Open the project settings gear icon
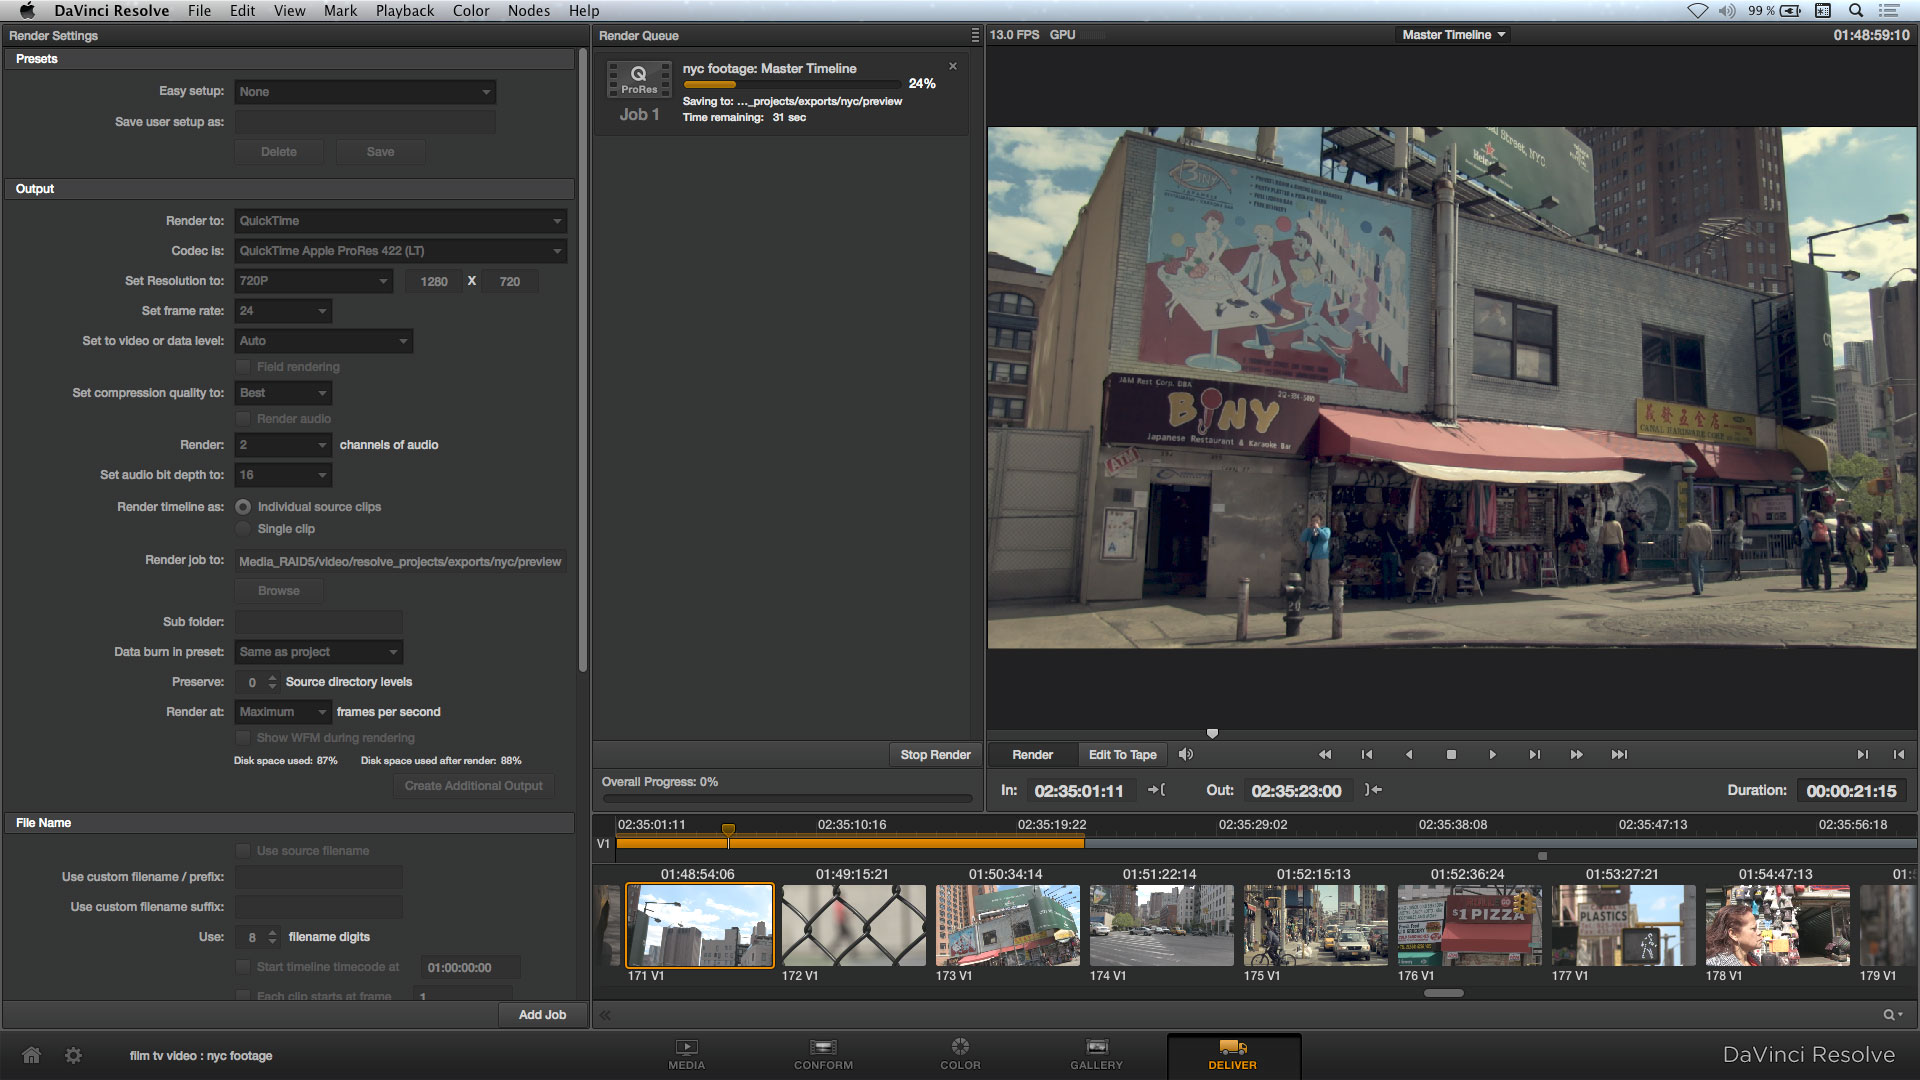 [73, 1055]
